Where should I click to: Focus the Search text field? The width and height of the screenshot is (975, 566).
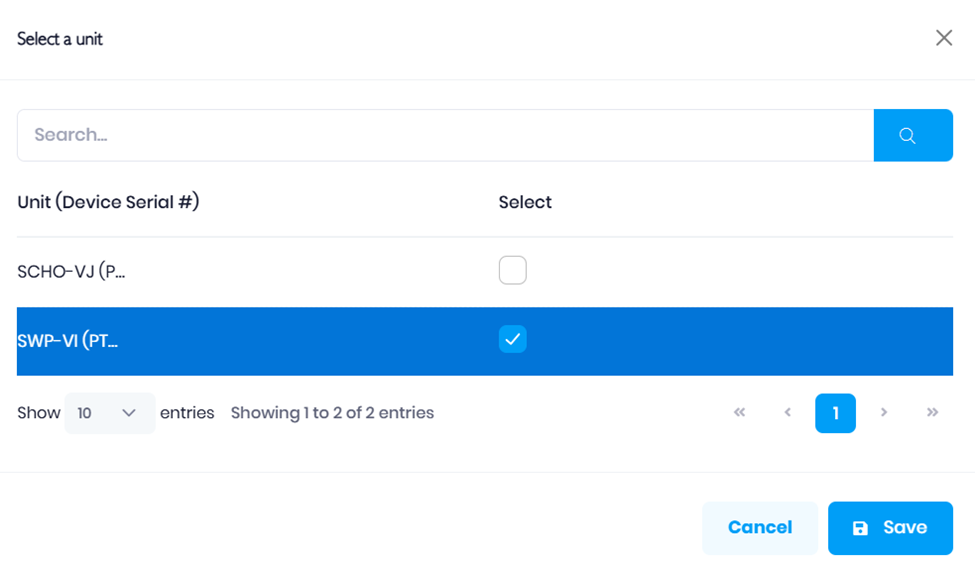445,135
